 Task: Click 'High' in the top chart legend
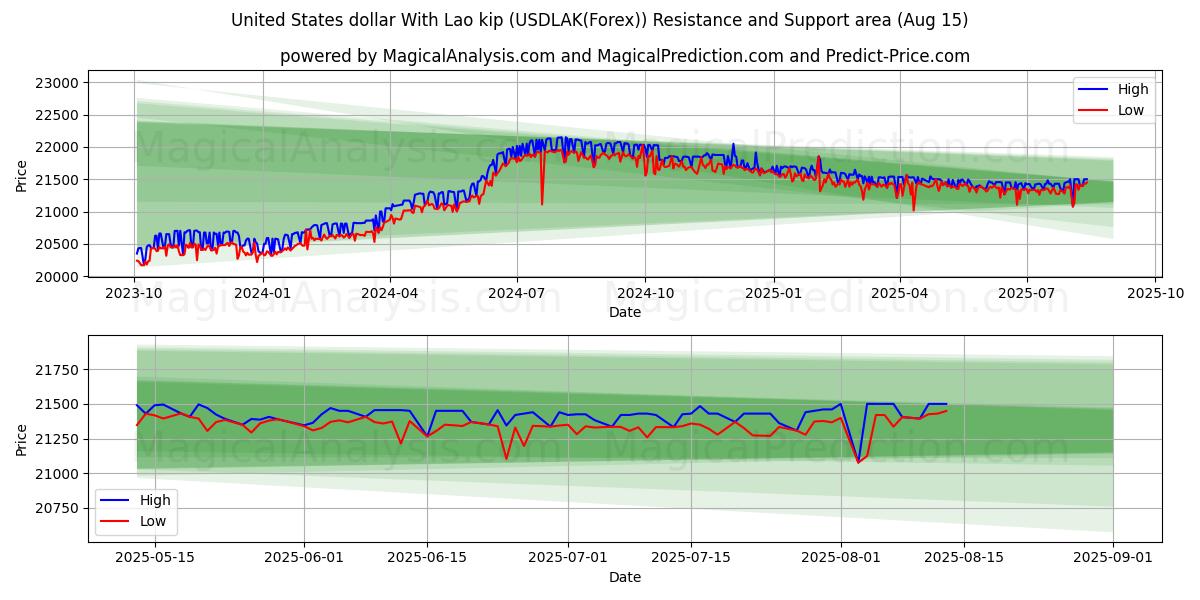click(1133, 89)
